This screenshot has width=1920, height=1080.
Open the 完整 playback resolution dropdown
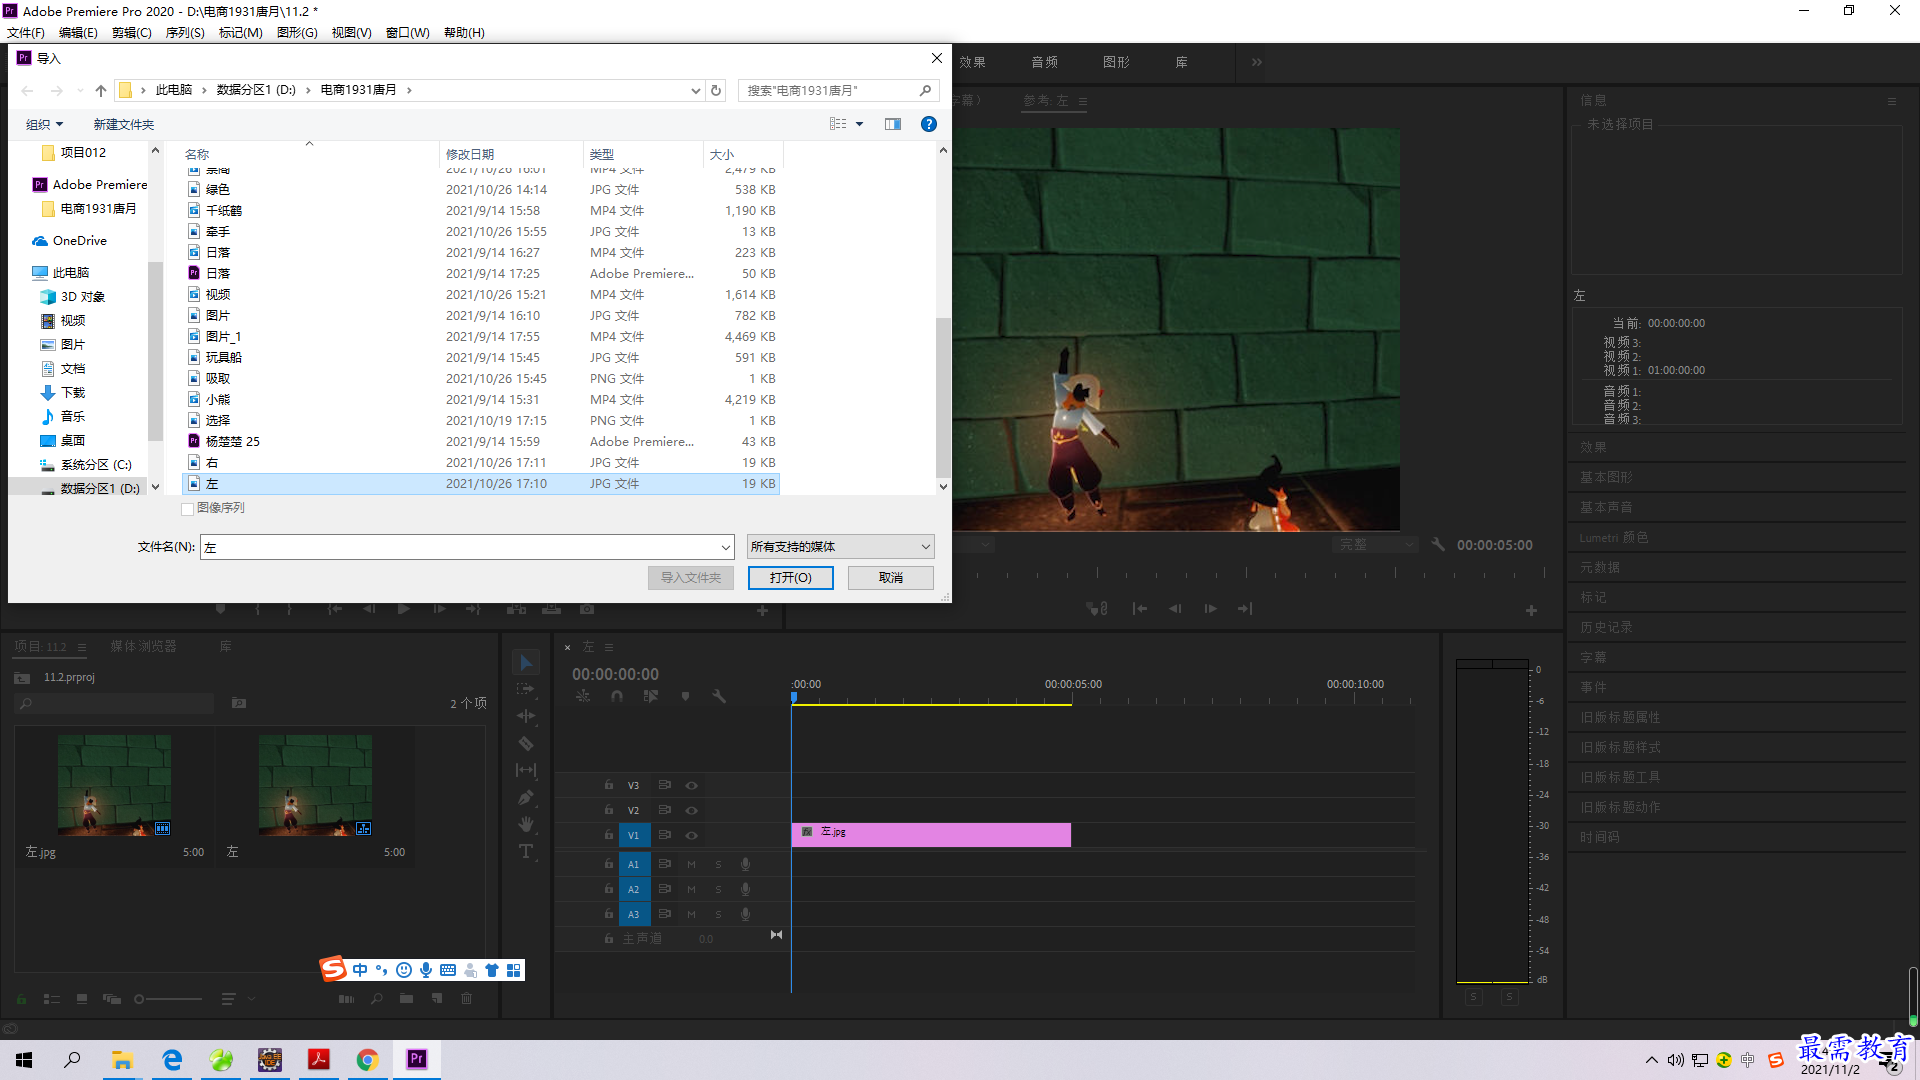pyautogui.click(x=1375, y=545)
